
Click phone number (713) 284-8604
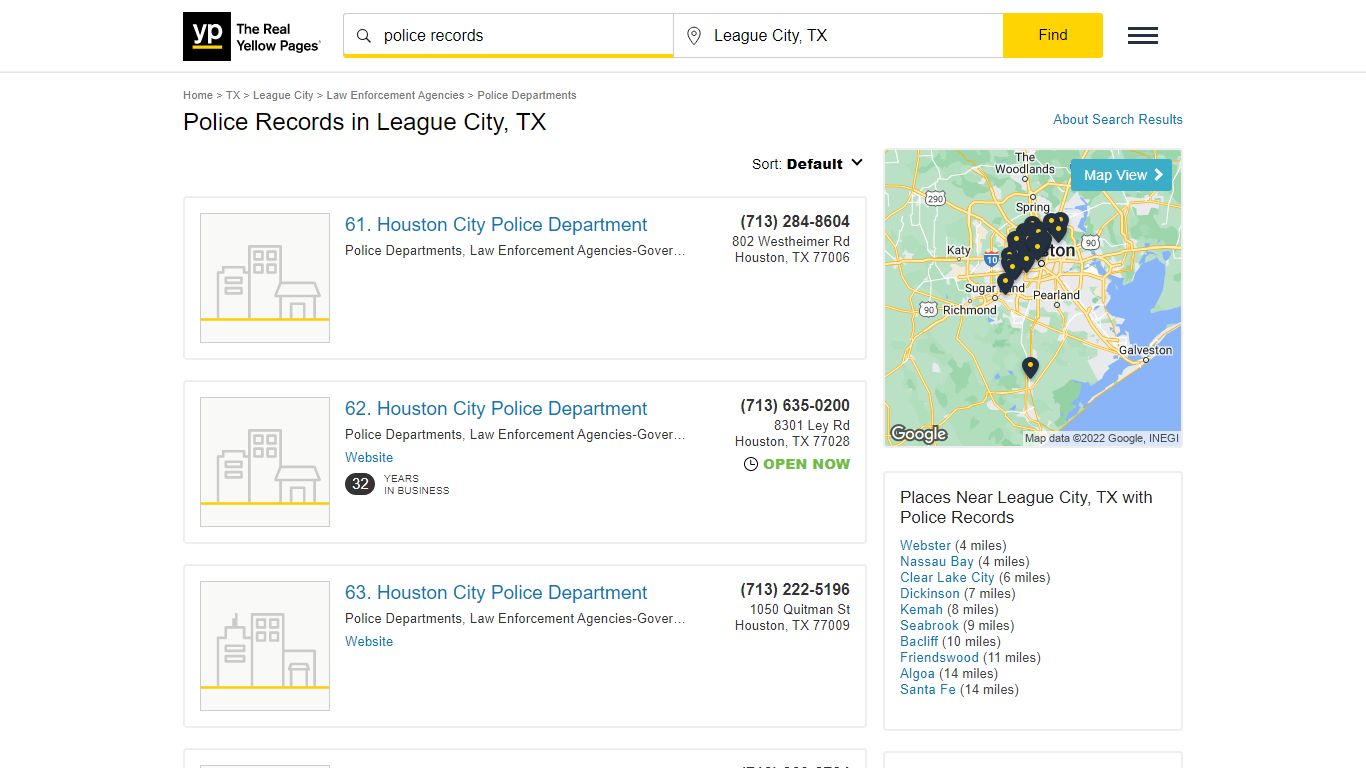[795, 221]
